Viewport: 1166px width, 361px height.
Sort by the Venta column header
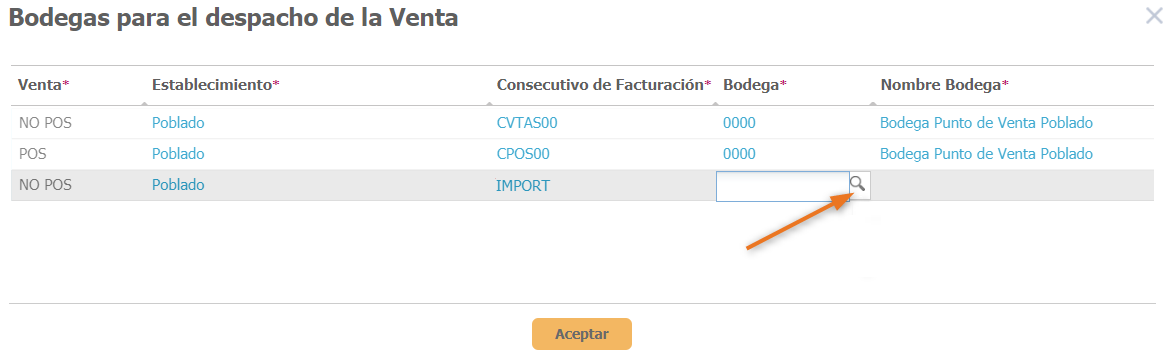point(43,85)
